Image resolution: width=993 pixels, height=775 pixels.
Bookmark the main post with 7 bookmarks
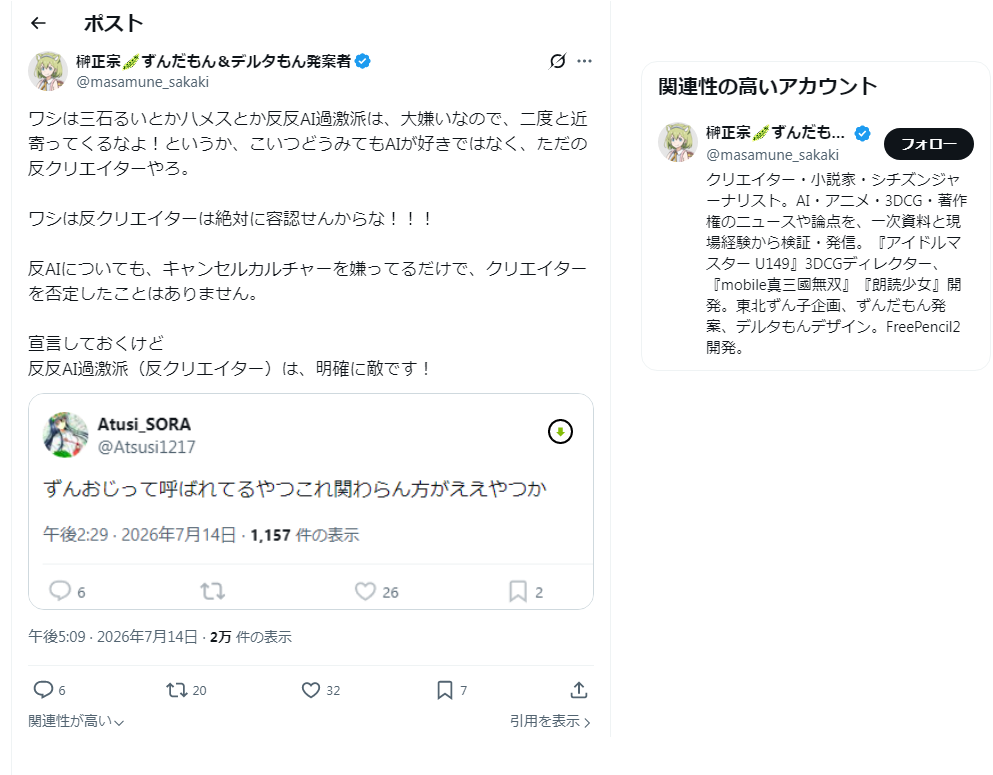tap(445, 690)
